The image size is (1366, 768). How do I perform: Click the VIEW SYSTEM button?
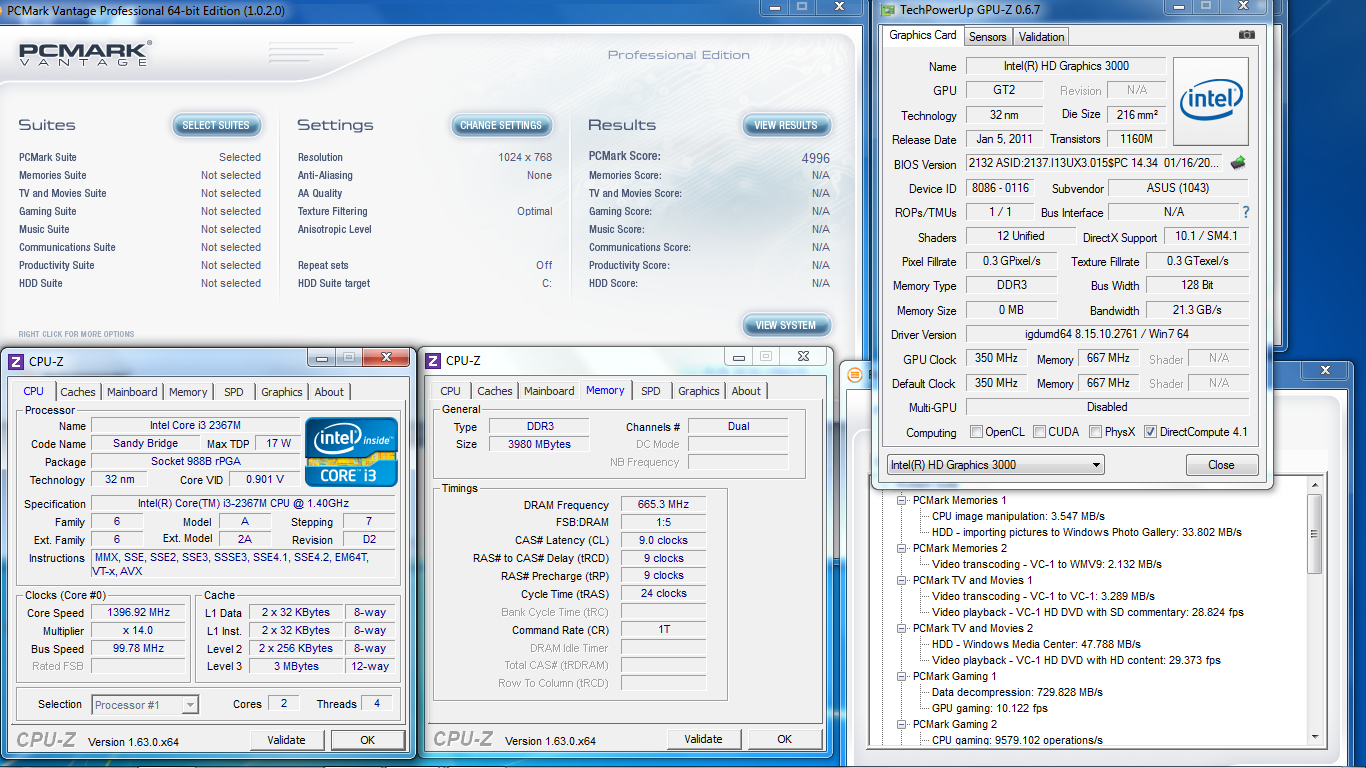click(786, 326)
